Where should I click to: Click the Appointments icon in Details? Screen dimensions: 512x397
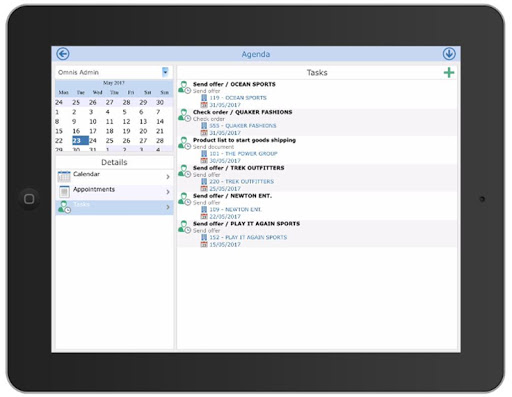64,191
